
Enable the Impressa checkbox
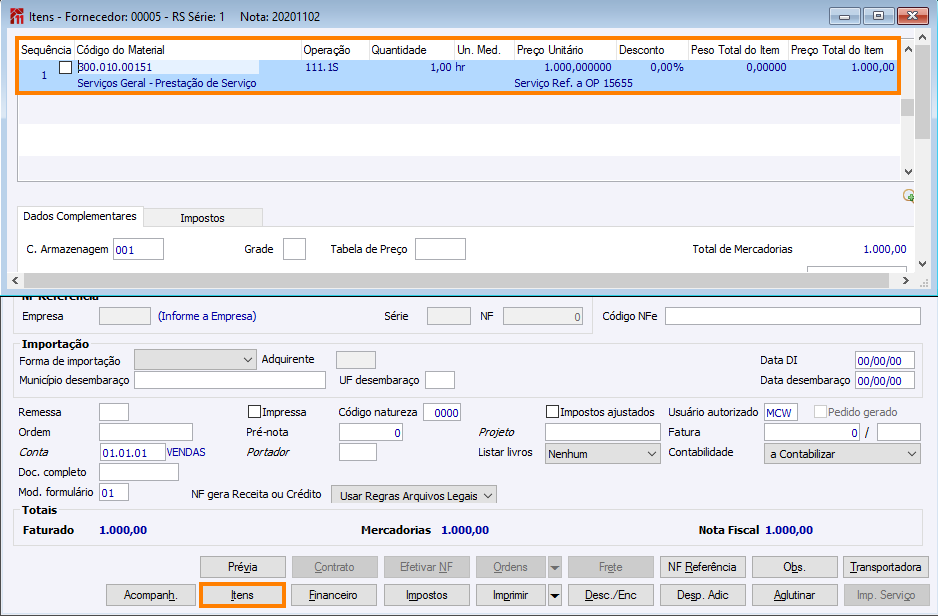(x=254, y=412)
